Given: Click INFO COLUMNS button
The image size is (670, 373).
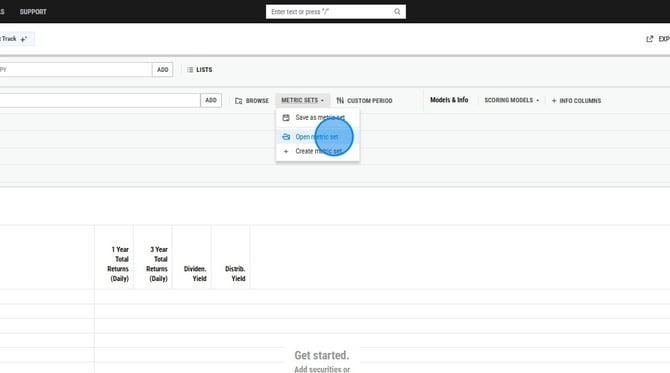Looking at the screenshot, I should click(576, 101).
